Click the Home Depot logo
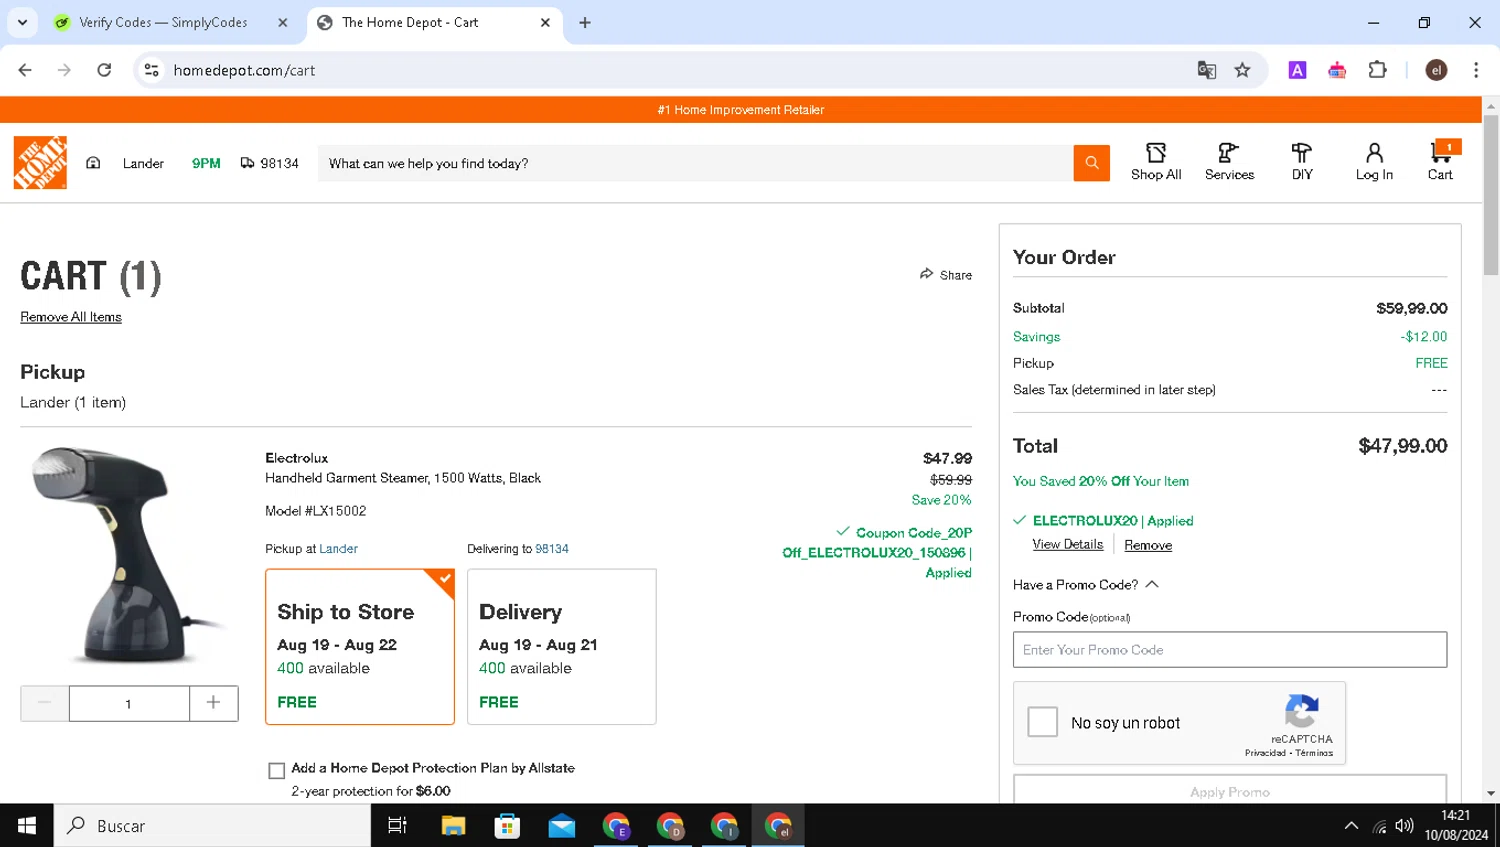1500x847 pixels. (40, 162)
